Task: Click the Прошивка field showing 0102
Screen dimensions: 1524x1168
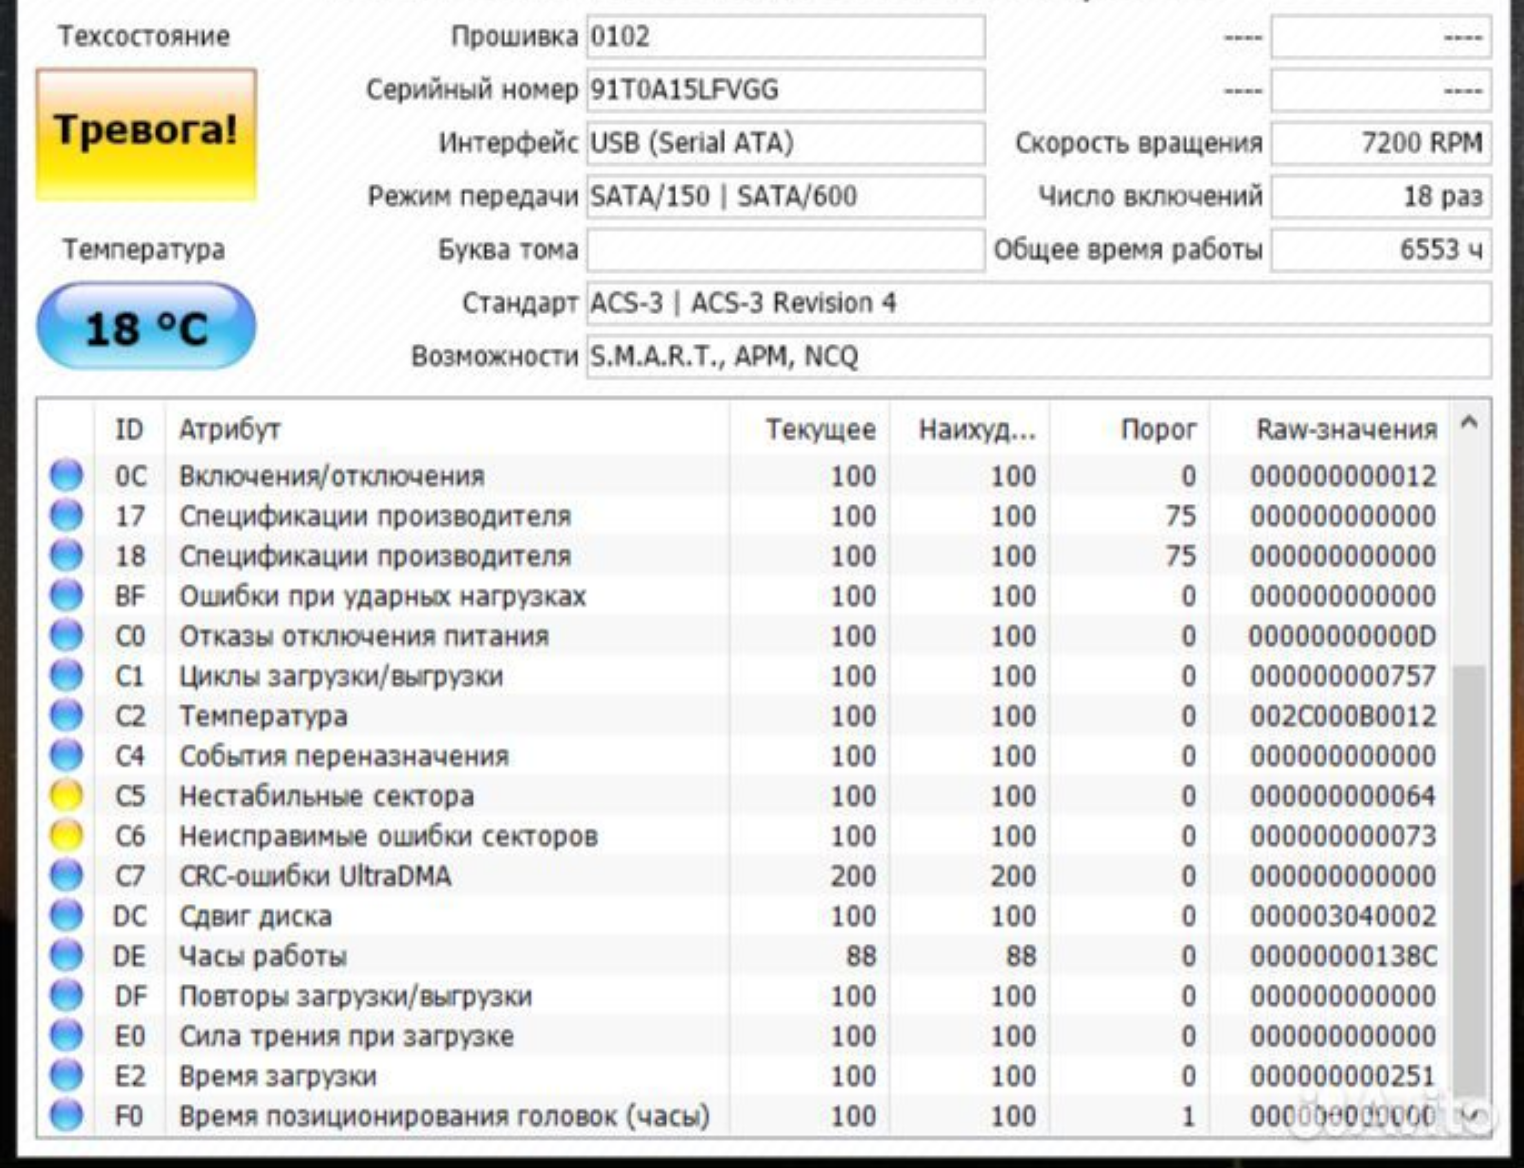Action: (x=785, y=37)
